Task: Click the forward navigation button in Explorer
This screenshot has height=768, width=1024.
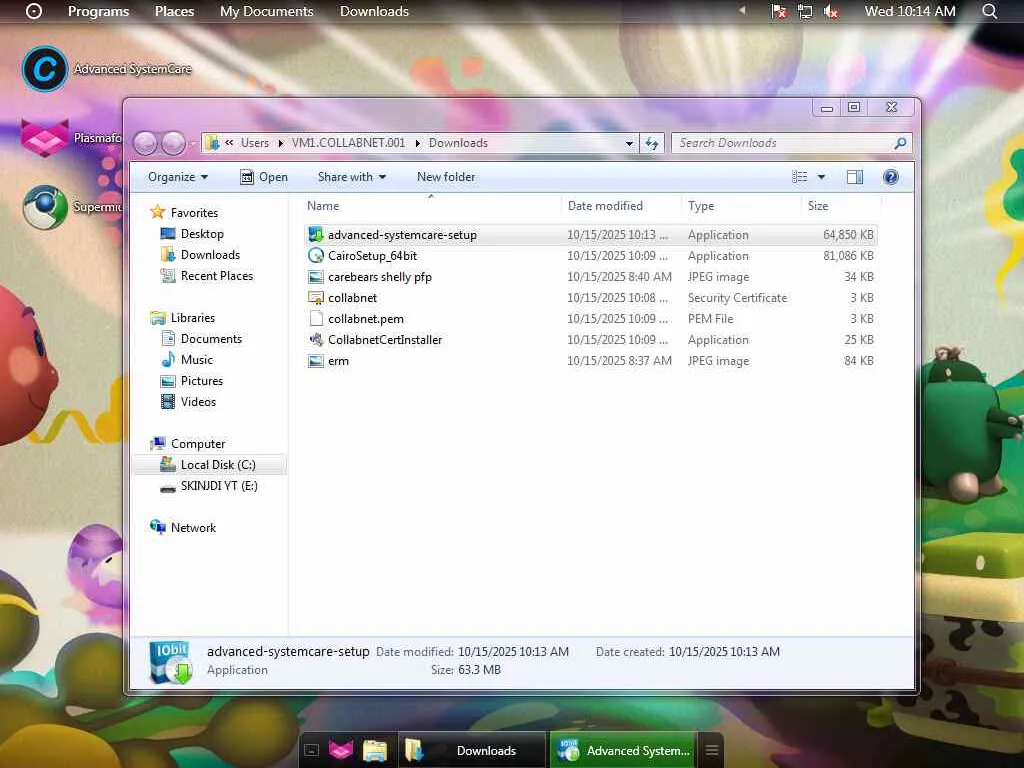Action: coord(173,143)
